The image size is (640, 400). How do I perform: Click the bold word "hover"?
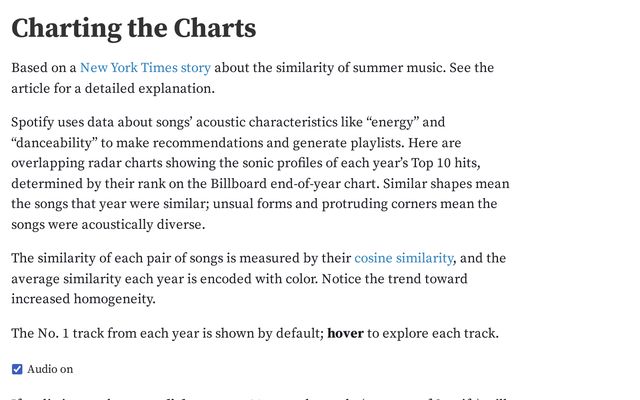coord(345,333)
